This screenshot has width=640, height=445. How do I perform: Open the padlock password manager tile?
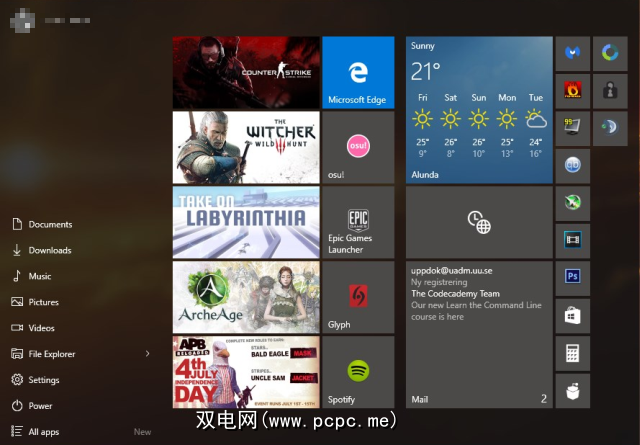coord(610,91)
